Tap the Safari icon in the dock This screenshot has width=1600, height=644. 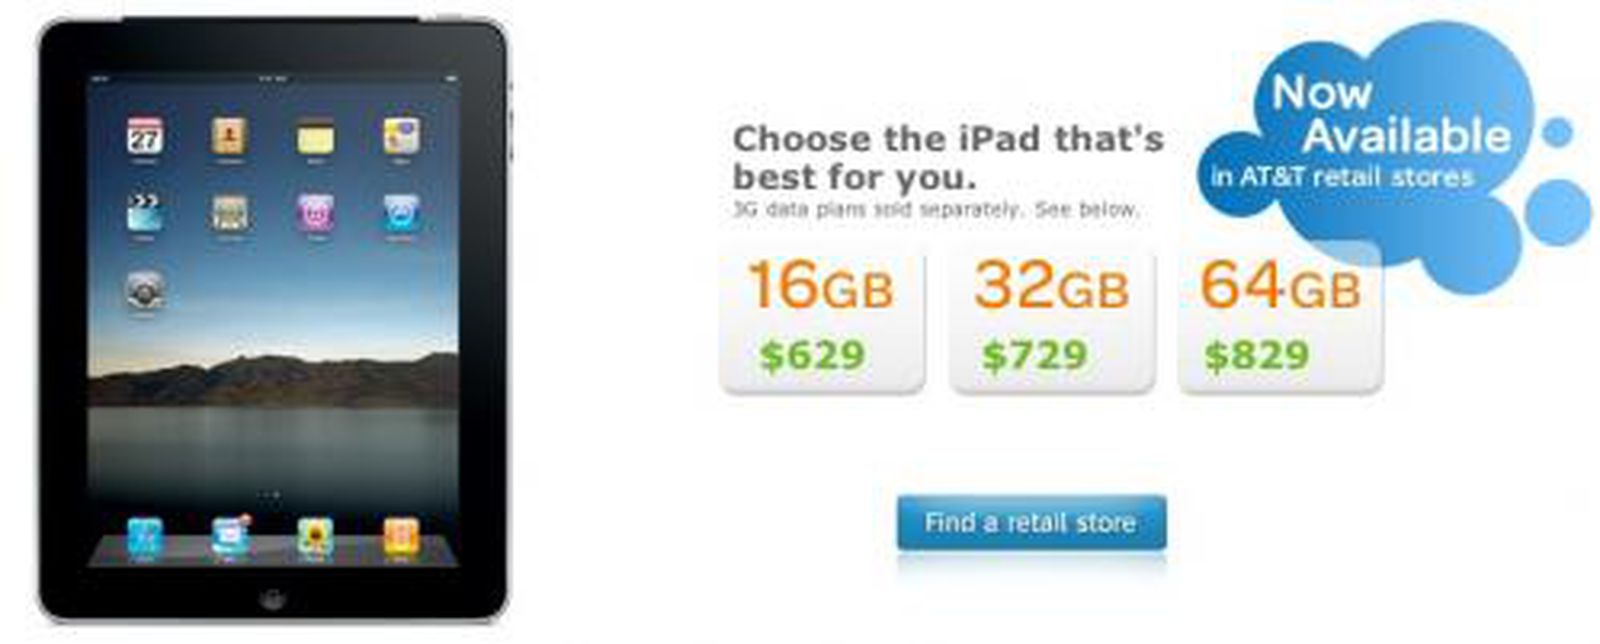[x=145, y=537]
